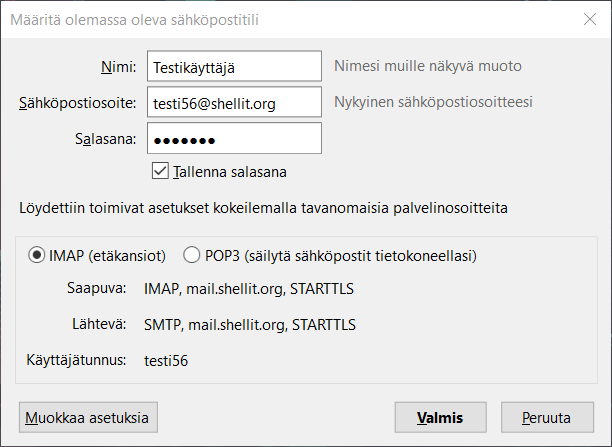The width and height of the screenshot is (612, 447).
Task: Click into the Nimi text field
Action: point(234,66)
